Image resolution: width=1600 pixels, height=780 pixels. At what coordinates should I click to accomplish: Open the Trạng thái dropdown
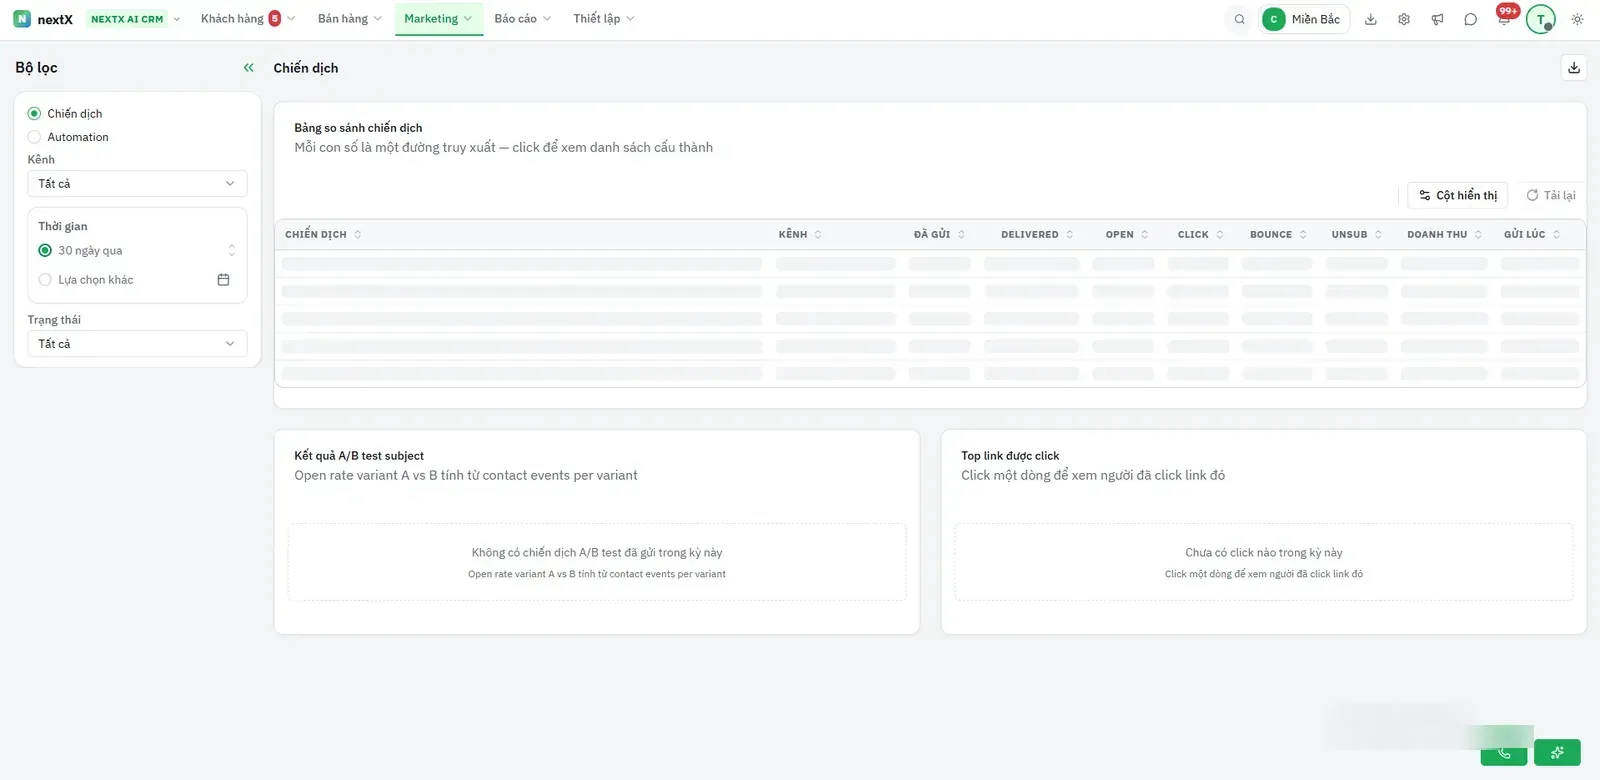pos(137,344)
